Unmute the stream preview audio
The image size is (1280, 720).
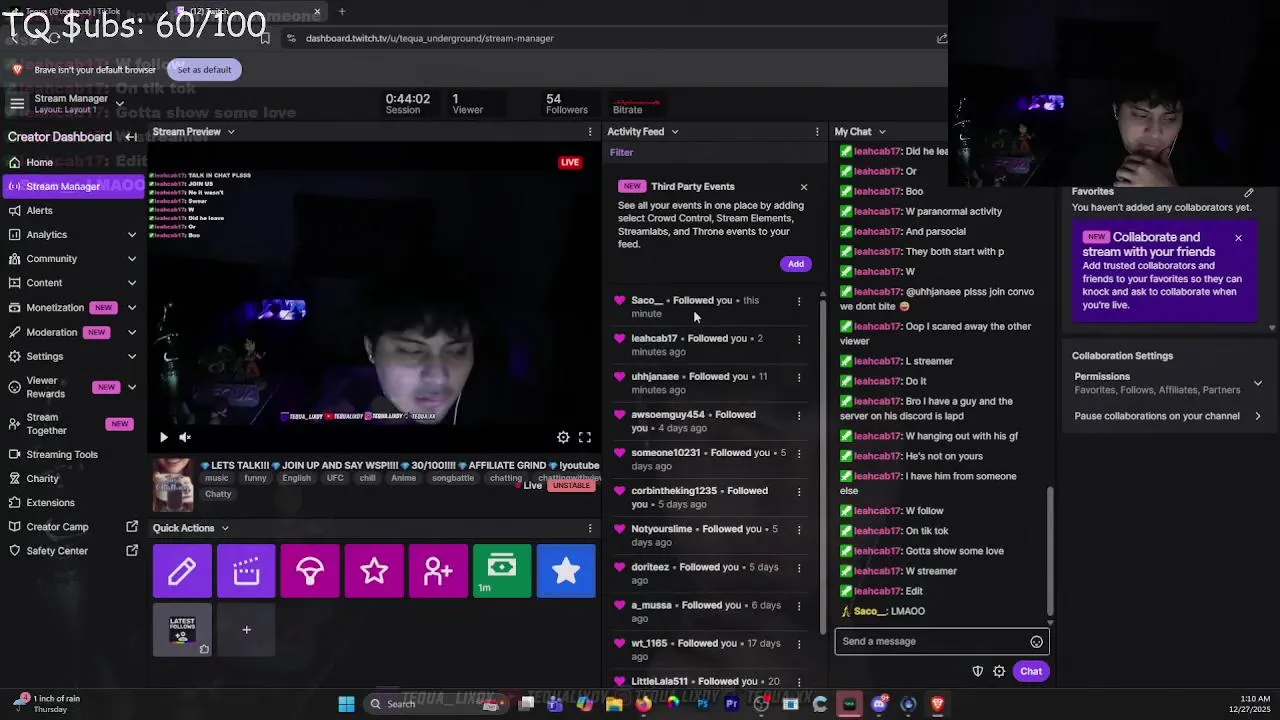[x=185, y=437]
